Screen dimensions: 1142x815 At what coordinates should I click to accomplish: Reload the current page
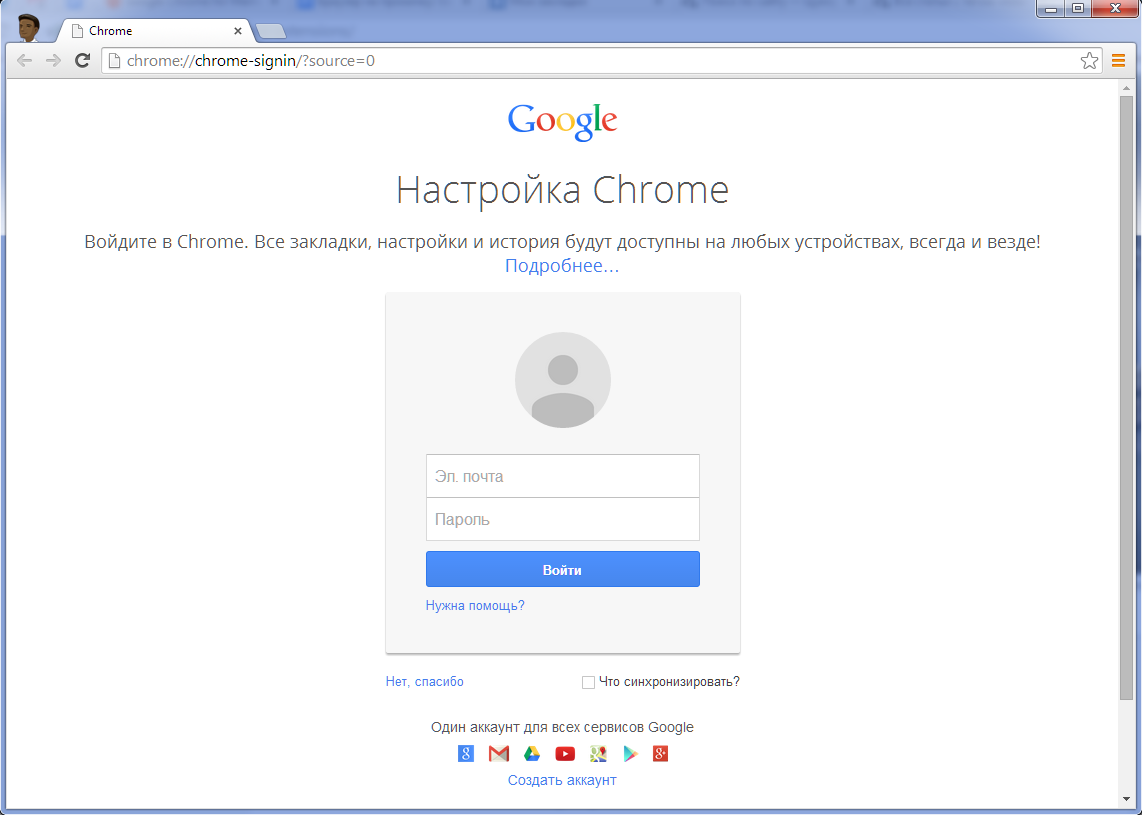coord(83,60)
